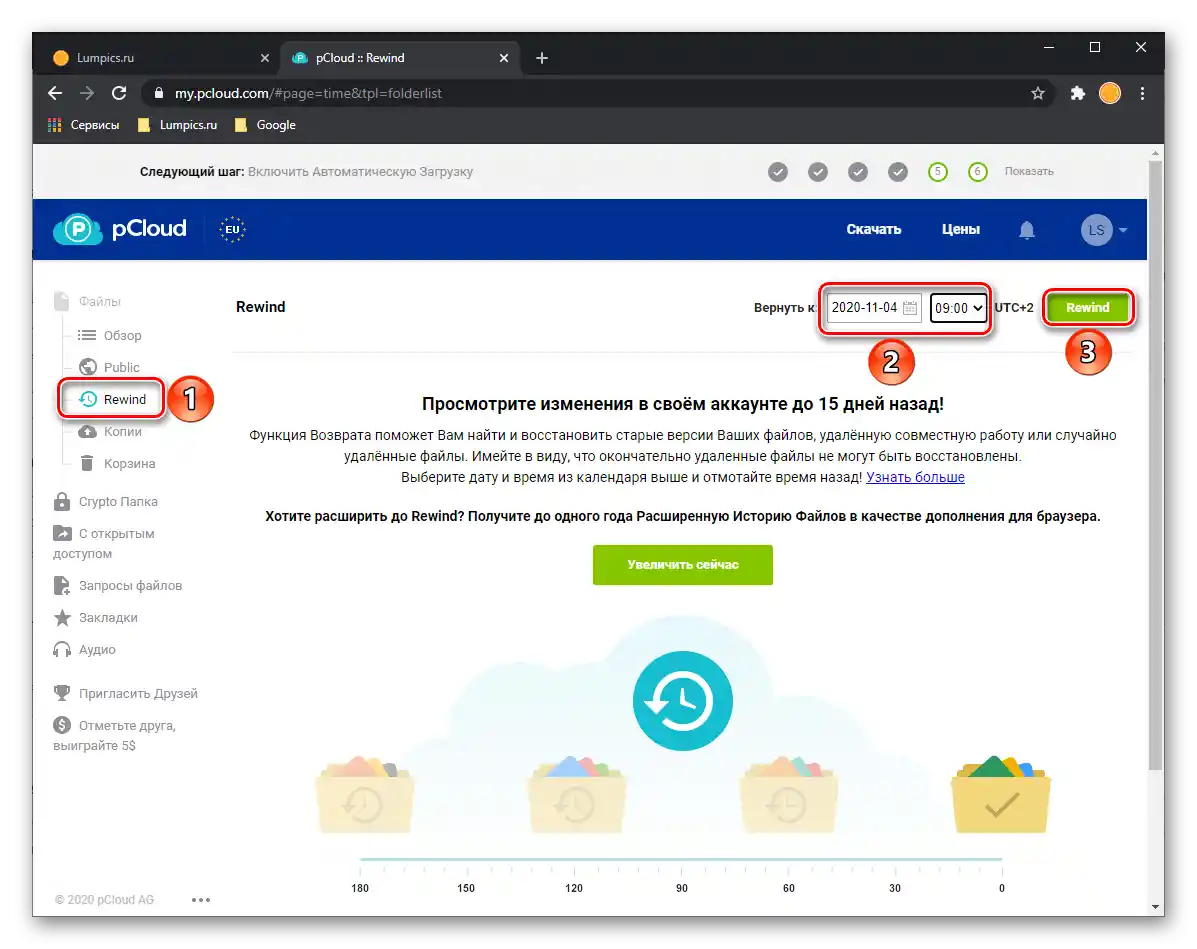
Task: Open Закладки in the sidebar
Action: [95, 618]
